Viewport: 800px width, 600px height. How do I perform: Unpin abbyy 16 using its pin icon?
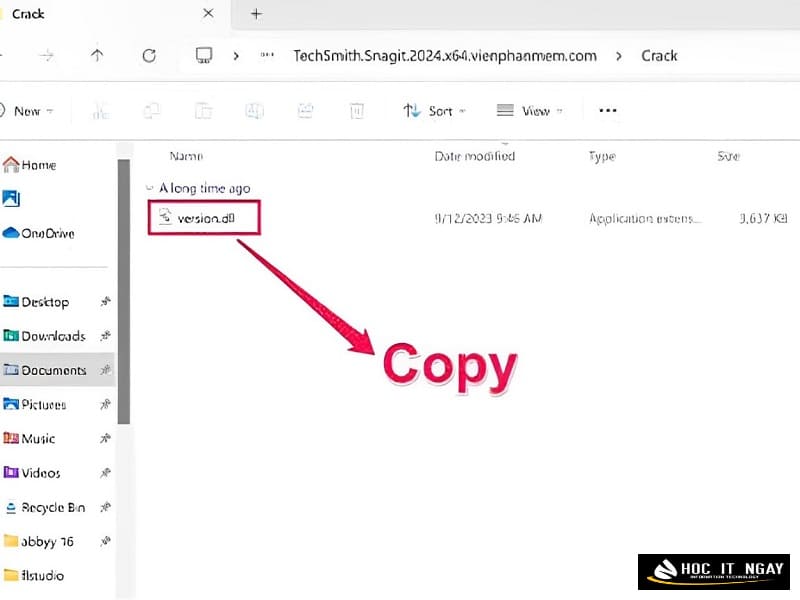[105, 541]
